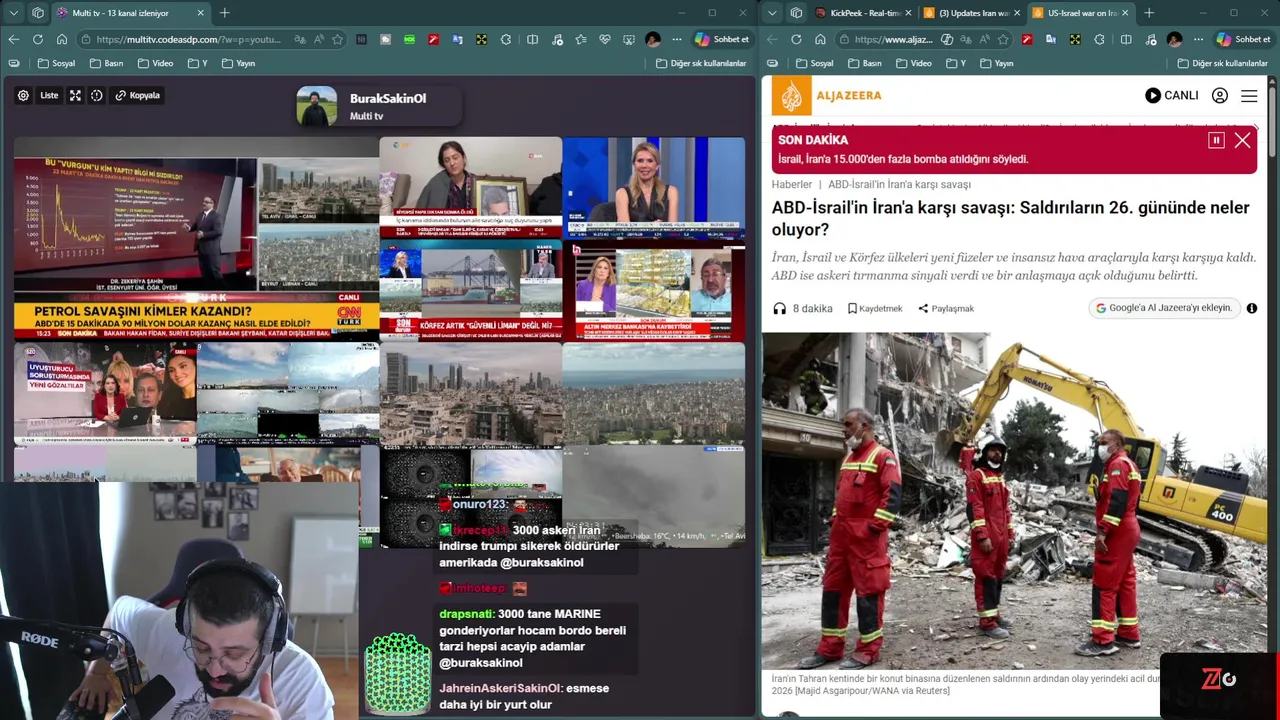Share article via Paylaşmak
Viewport: 1280px width, 720px height.
point(946,308)
